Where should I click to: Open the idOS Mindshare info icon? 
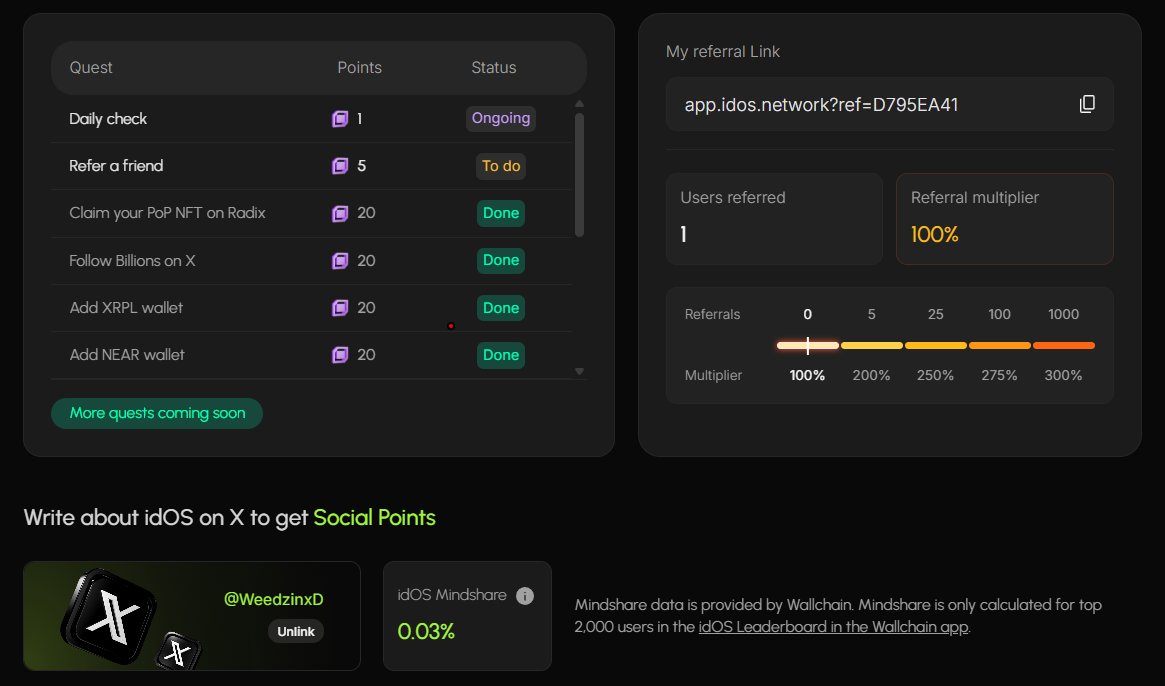(x=525, y=596)
